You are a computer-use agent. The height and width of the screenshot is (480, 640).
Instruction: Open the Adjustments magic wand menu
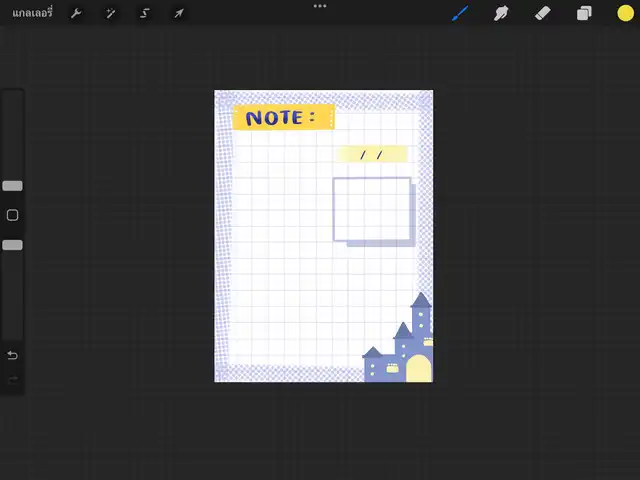tap(111, 14)
